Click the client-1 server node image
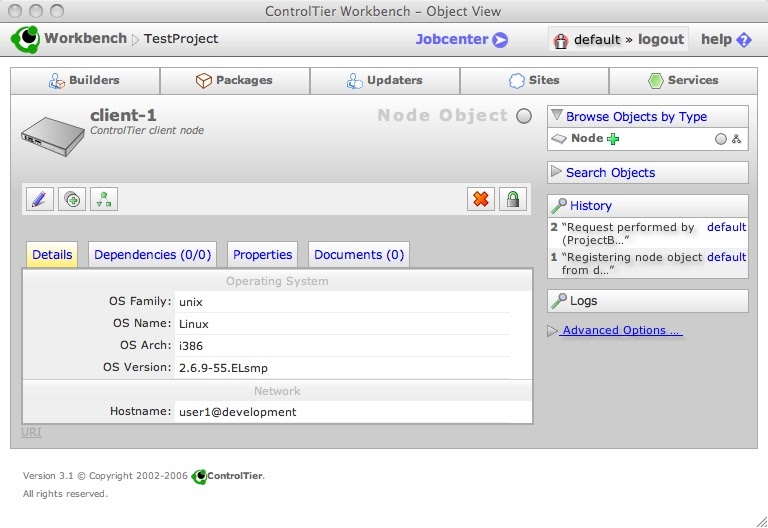The image size is (768, 528). click(52, 136)
